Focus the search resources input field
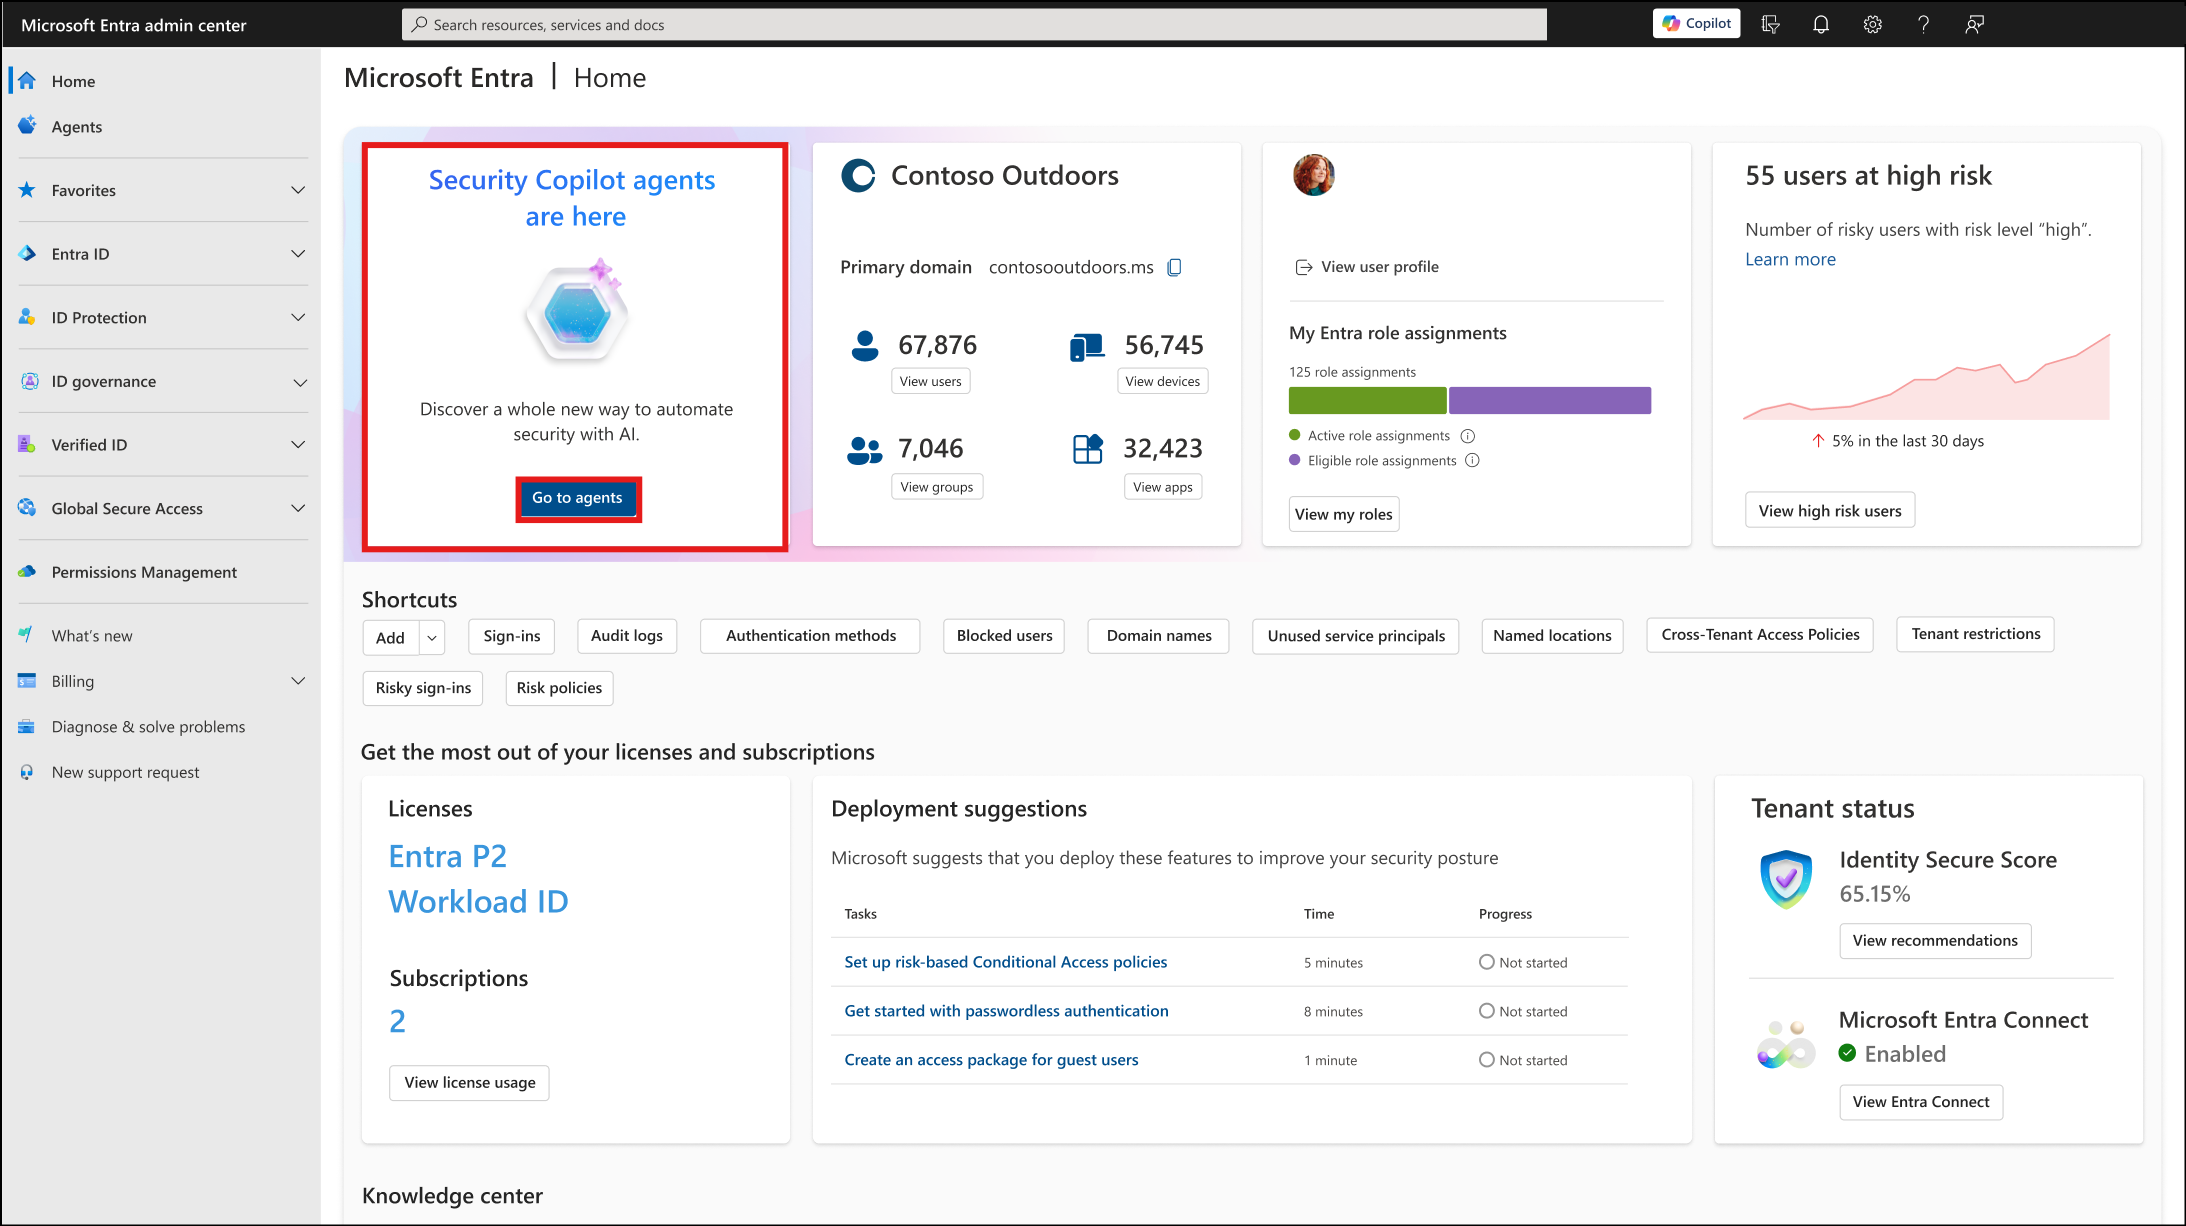 pos(974,24)
